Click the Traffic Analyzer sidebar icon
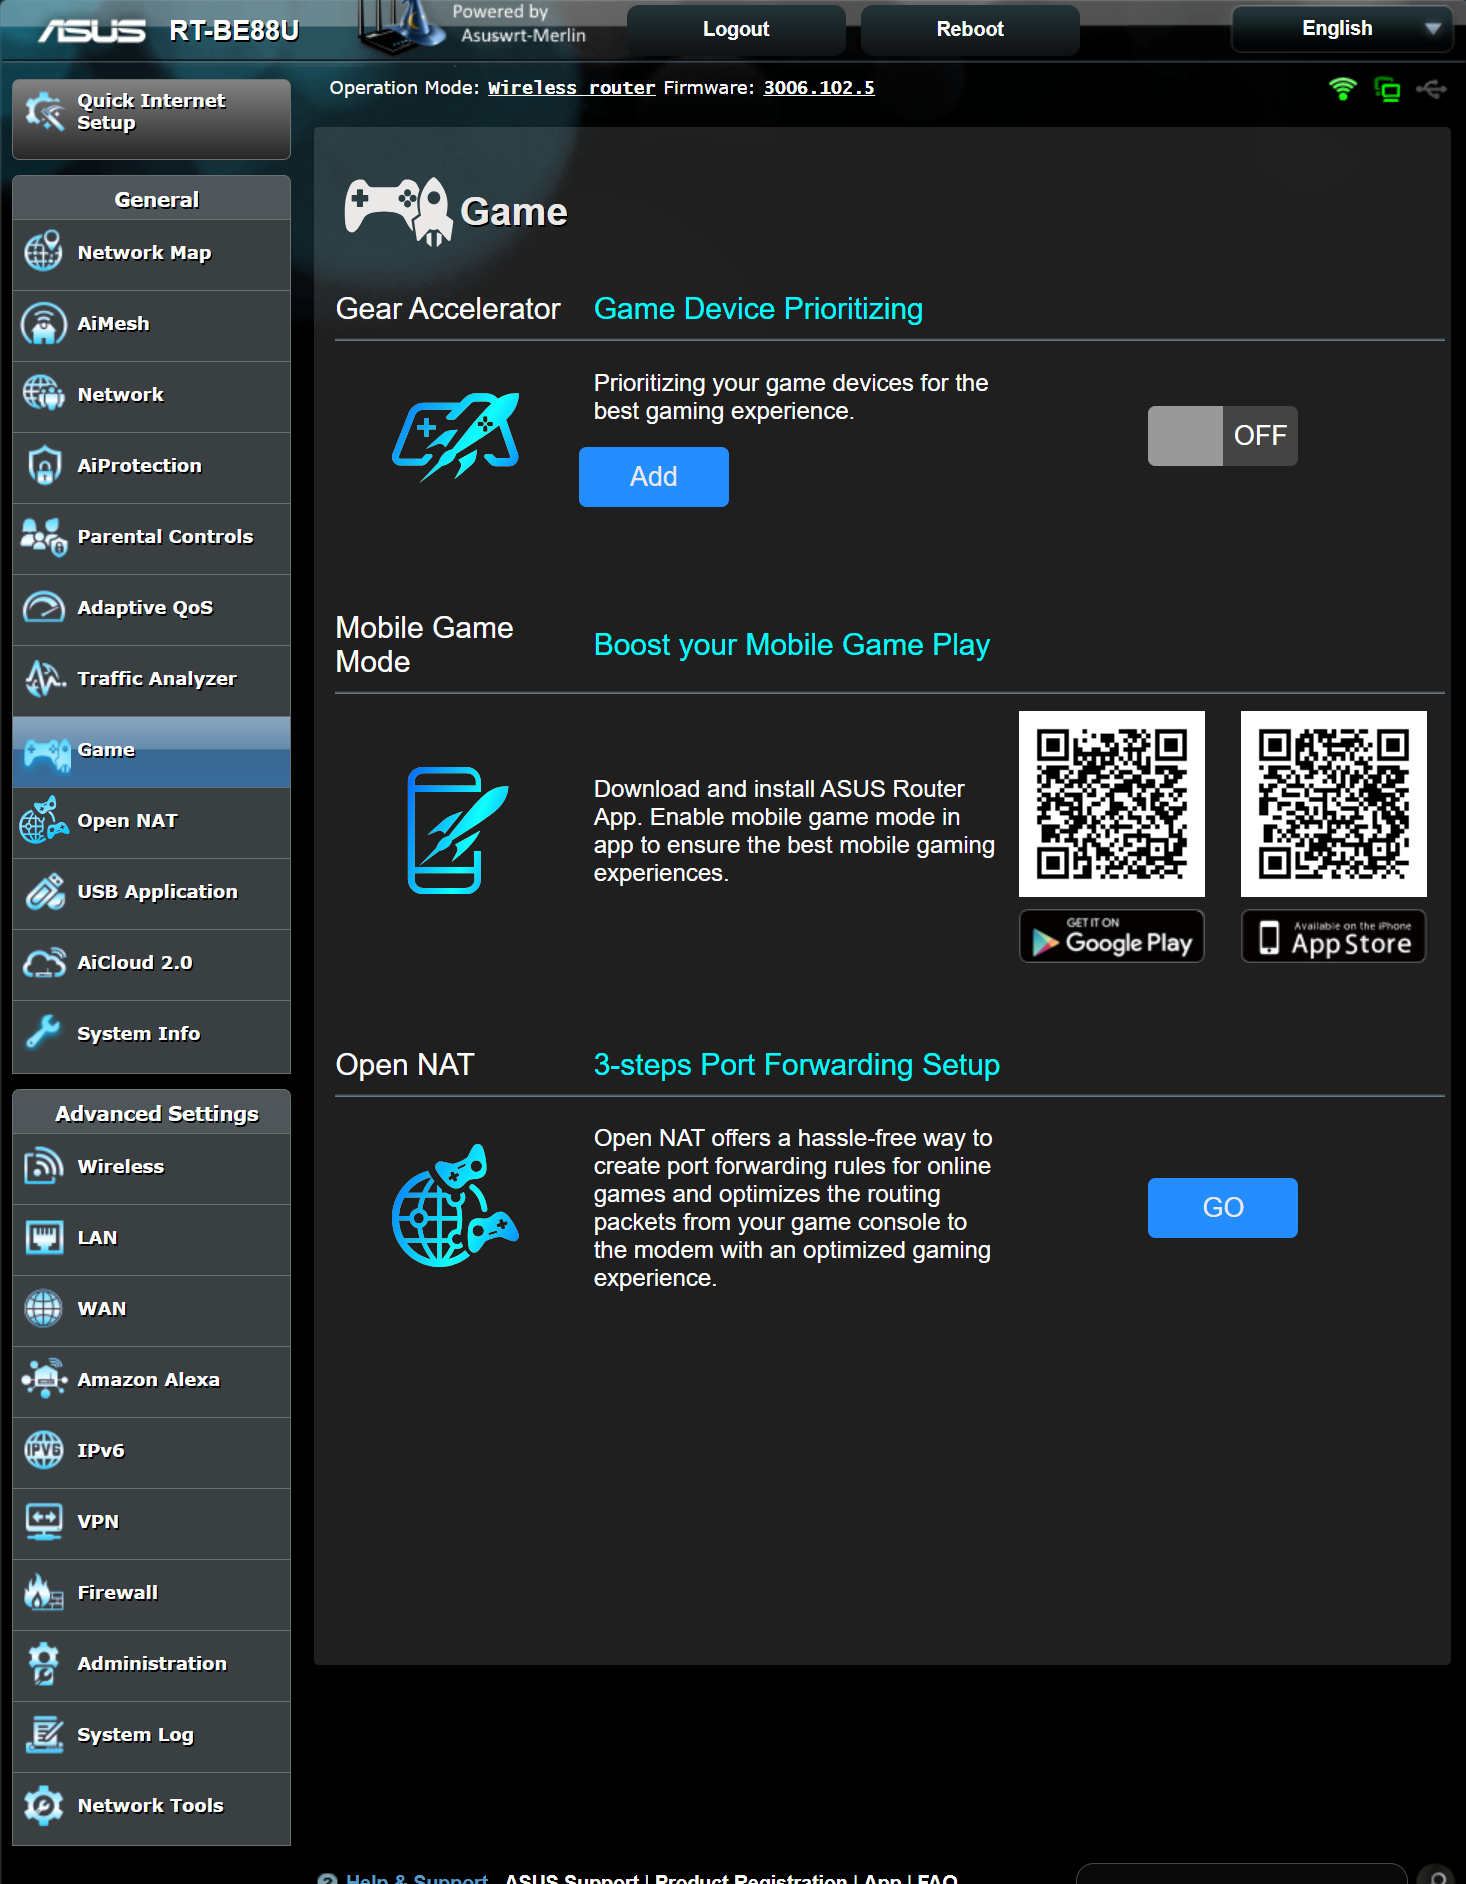 click(44, 679)
